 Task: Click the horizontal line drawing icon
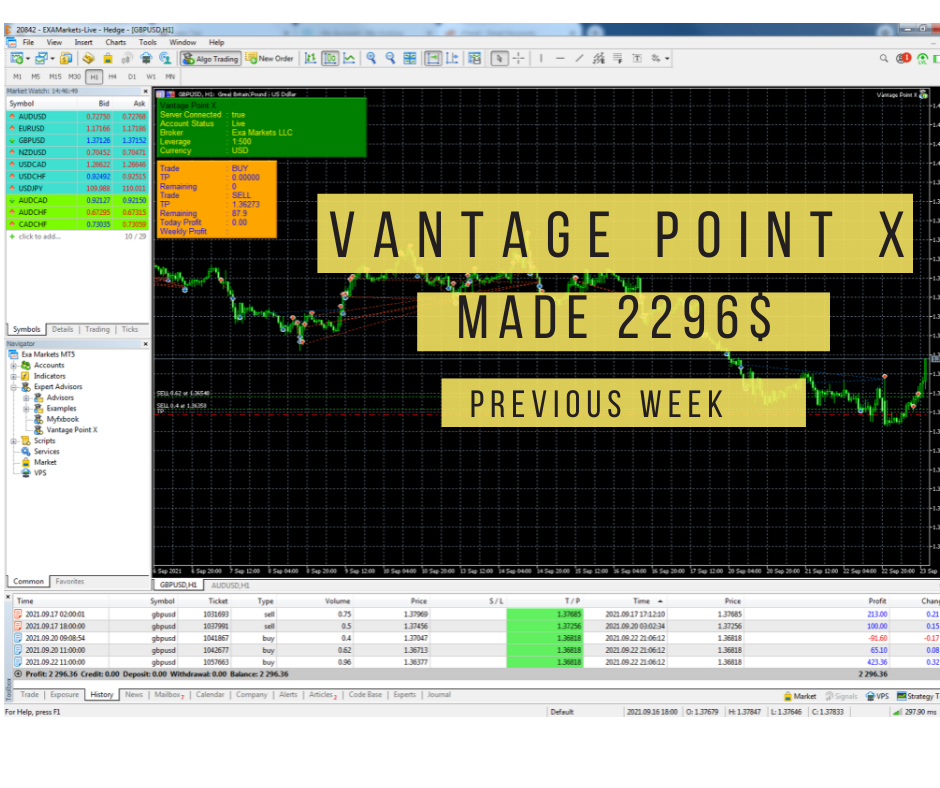[559, 59]
